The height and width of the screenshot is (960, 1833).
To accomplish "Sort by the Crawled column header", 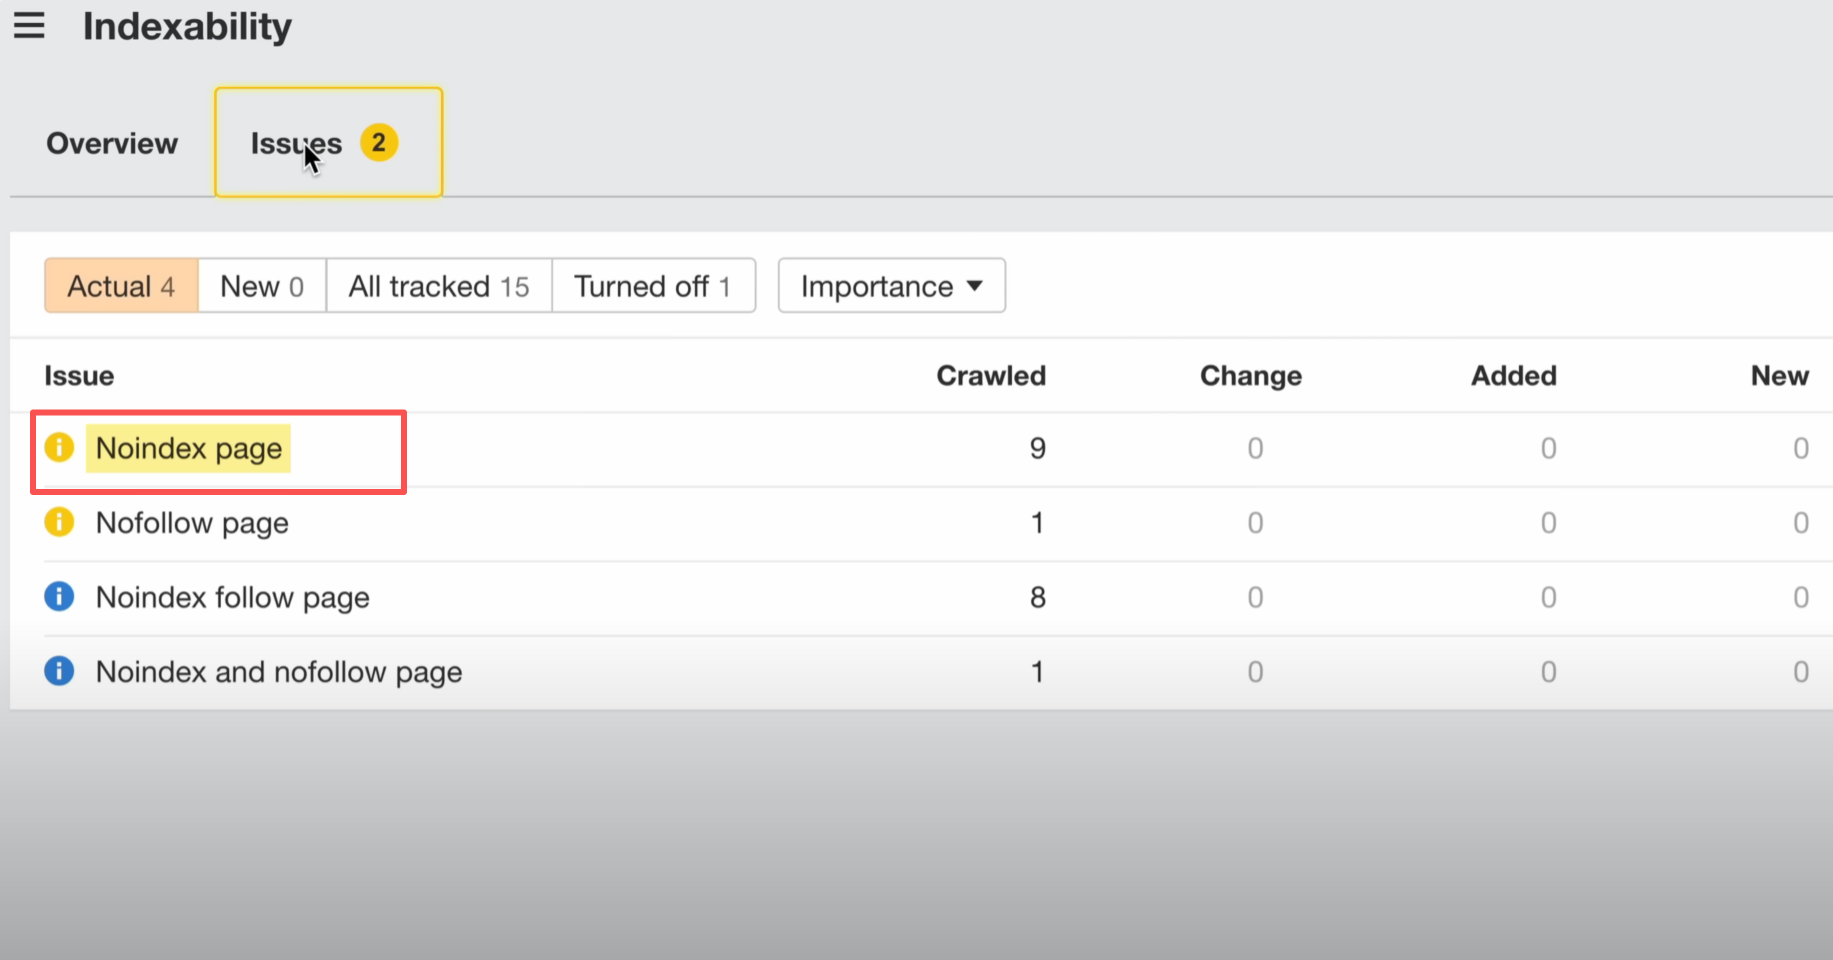I will 990,376.
